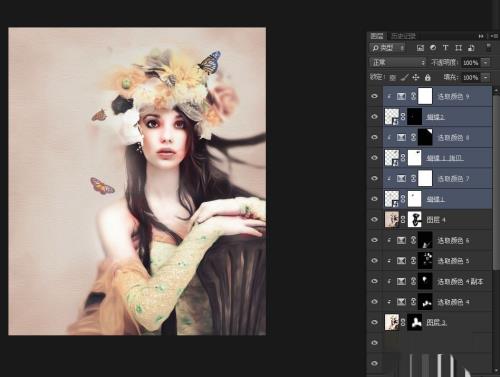Click the opacity 100% value field

coord(471,63)
